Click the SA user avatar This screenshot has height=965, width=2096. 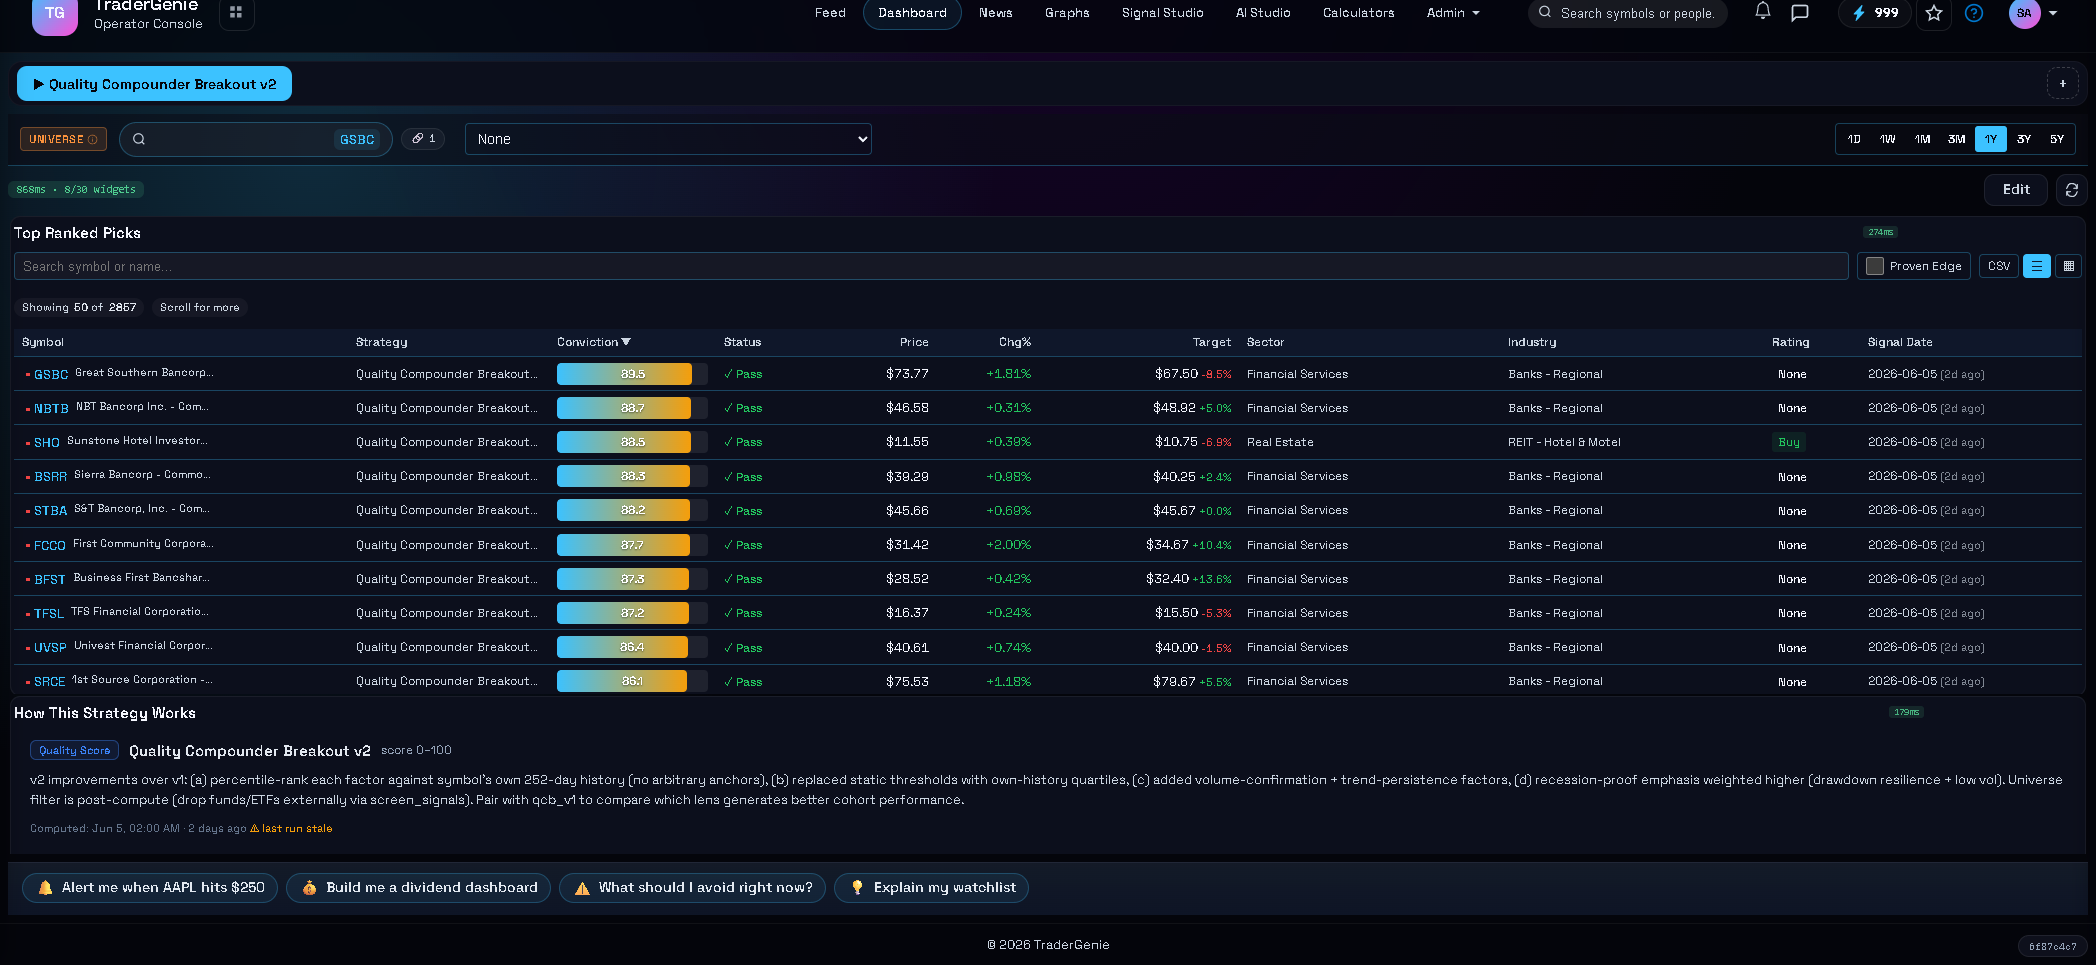point(2024,13)
